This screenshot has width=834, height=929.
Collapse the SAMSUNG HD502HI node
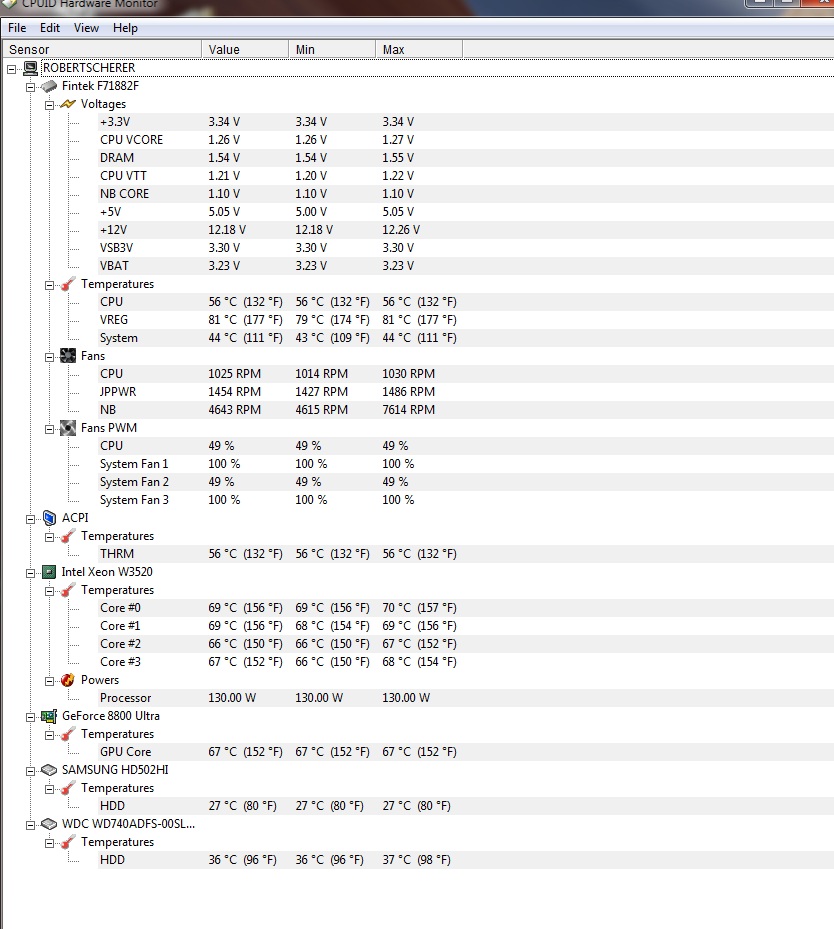tap(30, 771)
